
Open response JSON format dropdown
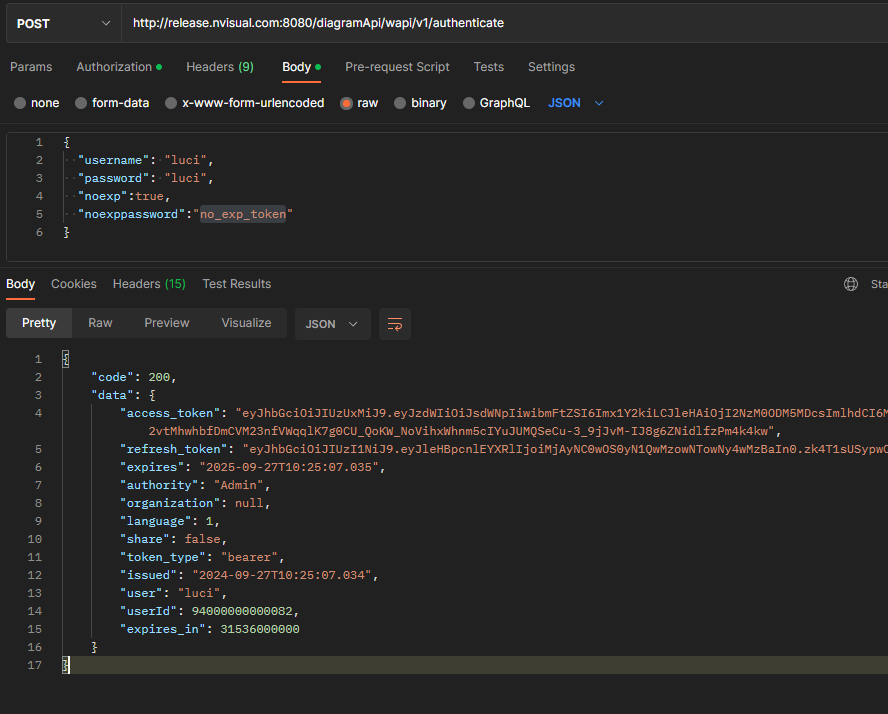click(332, 324)
